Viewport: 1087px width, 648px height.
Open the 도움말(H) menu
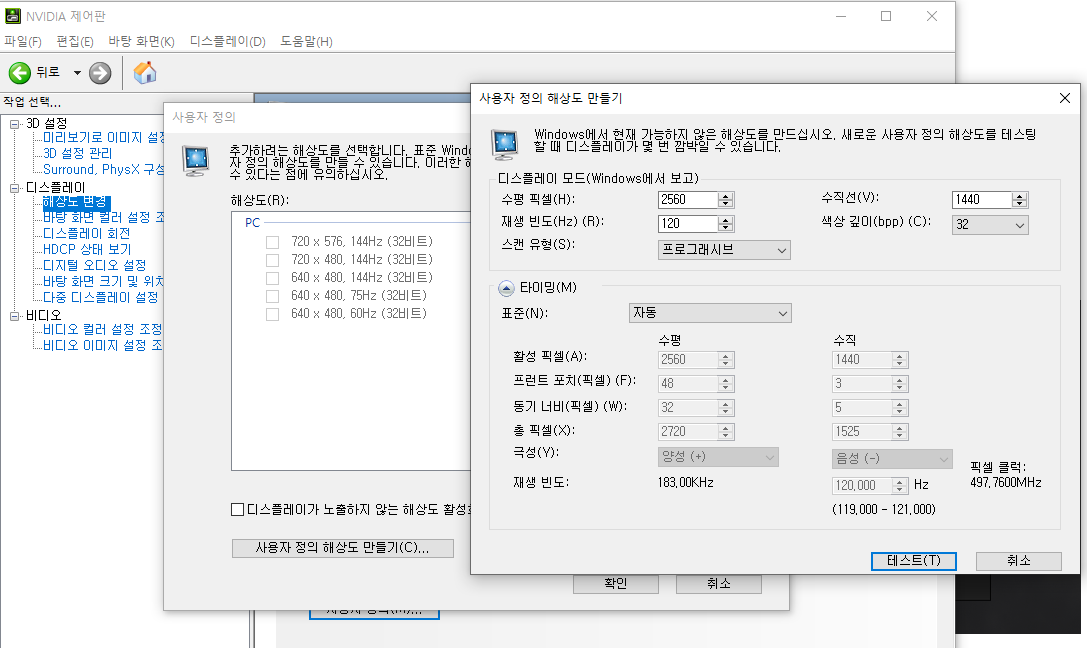[x=306, y=42]
